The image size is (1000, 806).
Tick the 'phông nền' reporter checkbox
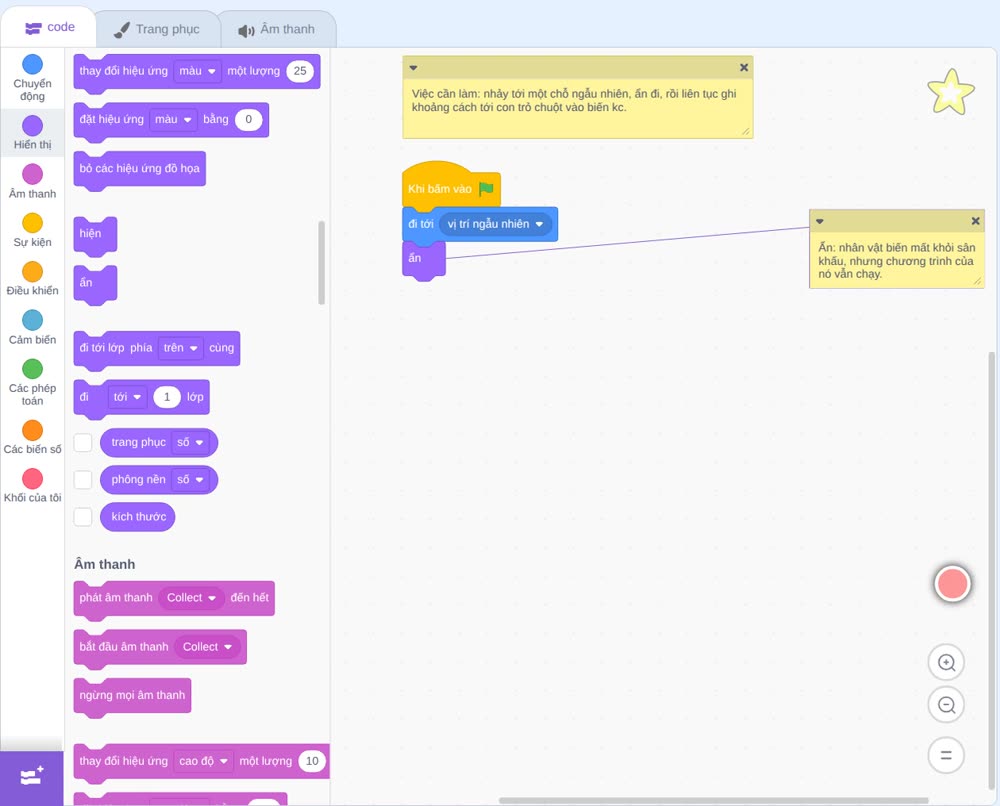[x=83, y=480]
